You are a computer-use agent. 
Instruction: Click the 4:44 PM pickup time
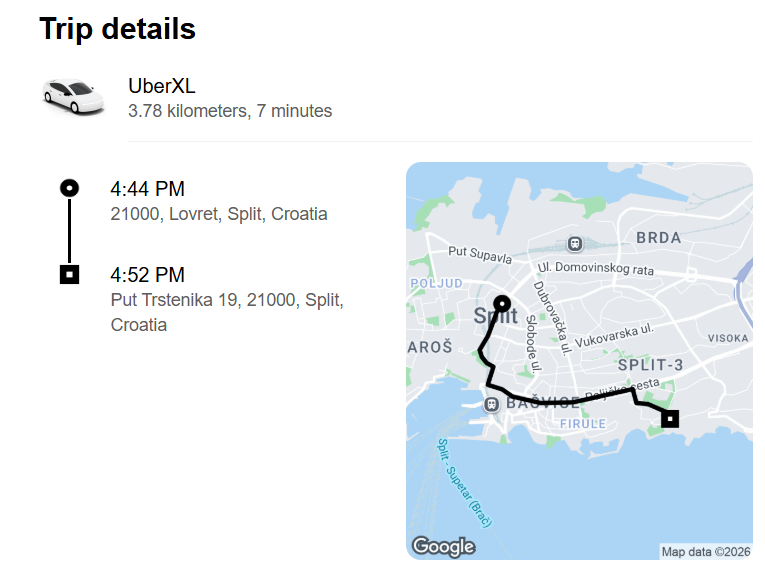147,189
